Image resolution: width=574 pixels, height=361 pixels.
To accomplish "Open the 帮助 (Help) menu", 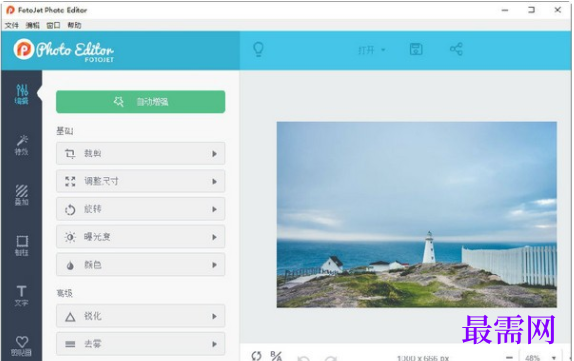I will [74, 25].
